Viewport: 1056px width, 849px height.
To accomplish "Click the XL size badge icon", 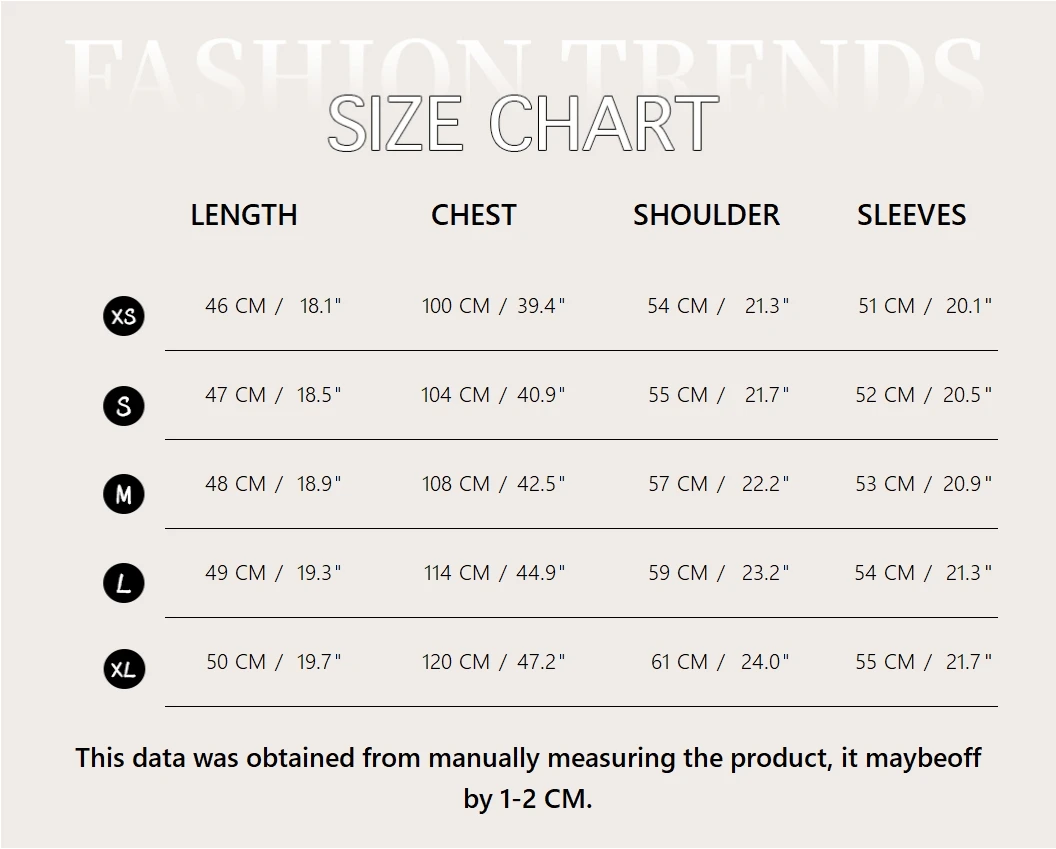I will [x=124, y=669].
